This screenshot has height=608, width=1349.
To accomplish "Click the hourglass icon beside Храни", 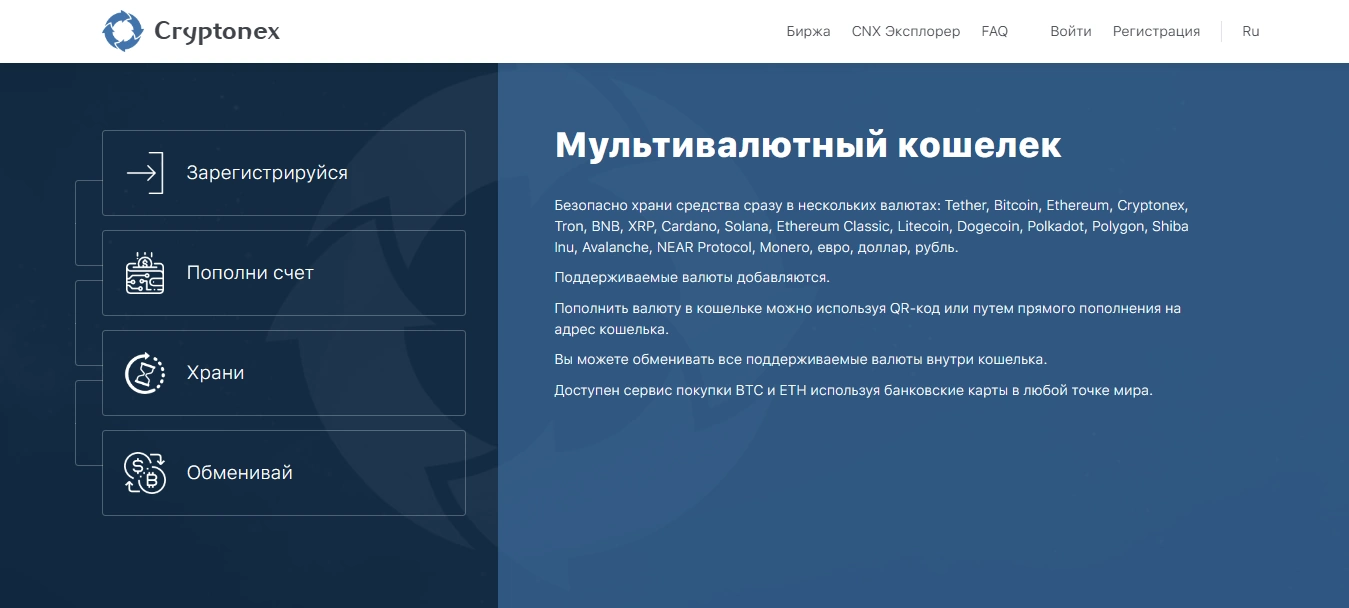I will 144,373.
